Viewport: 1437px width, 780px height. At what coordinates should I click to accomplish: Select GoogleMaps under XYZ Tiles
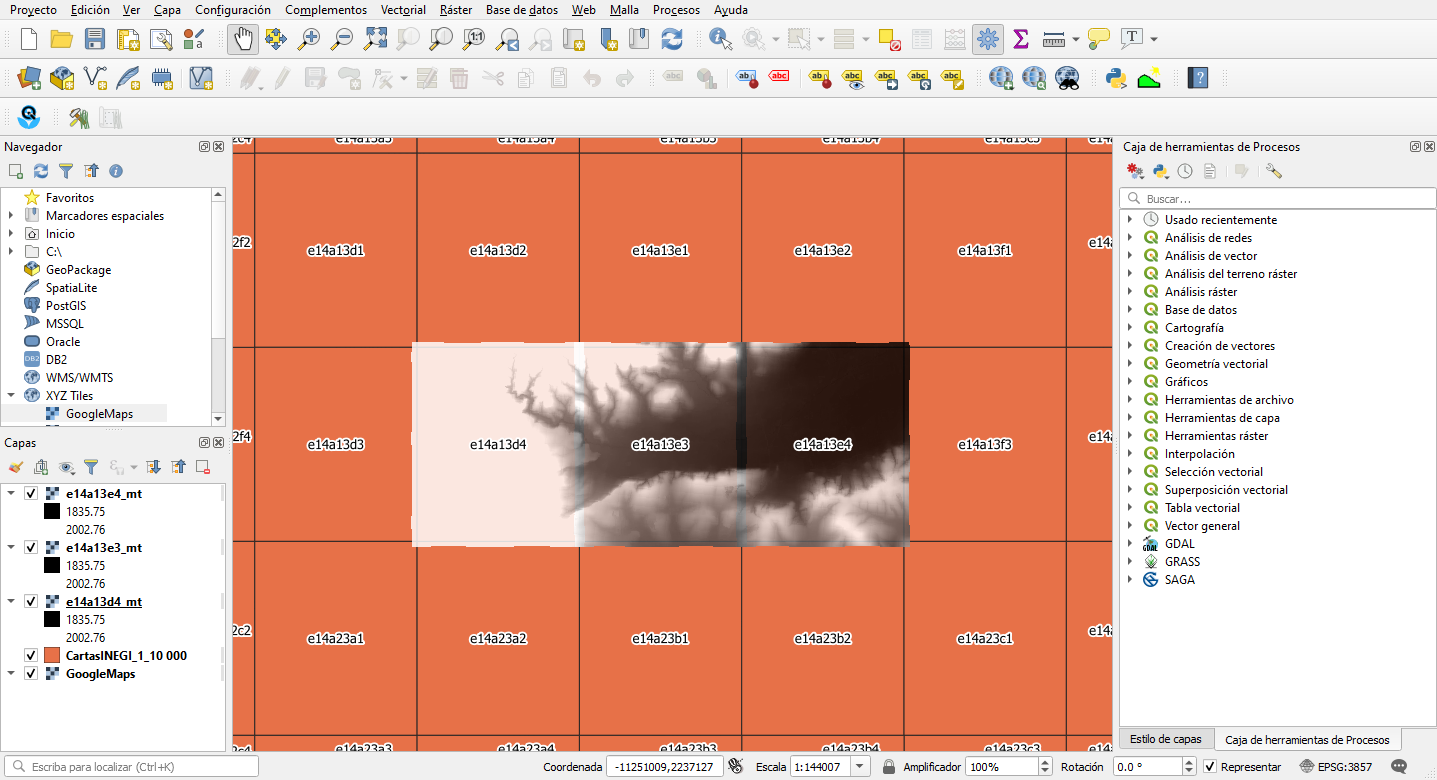[99, 414]
